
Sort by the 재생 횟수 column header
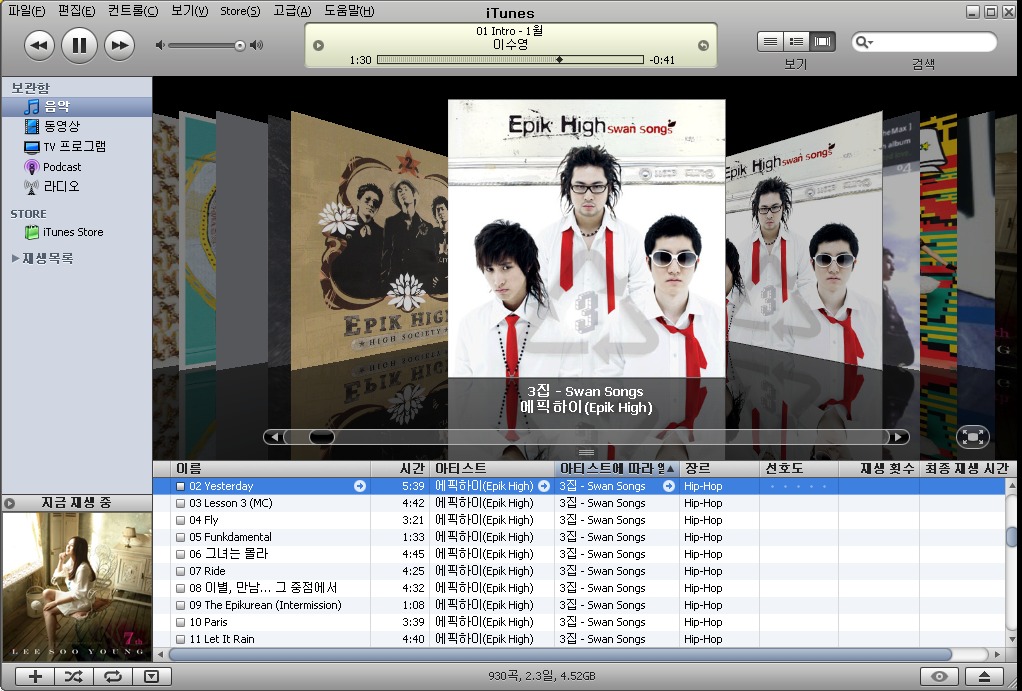(x=879, y=468)
